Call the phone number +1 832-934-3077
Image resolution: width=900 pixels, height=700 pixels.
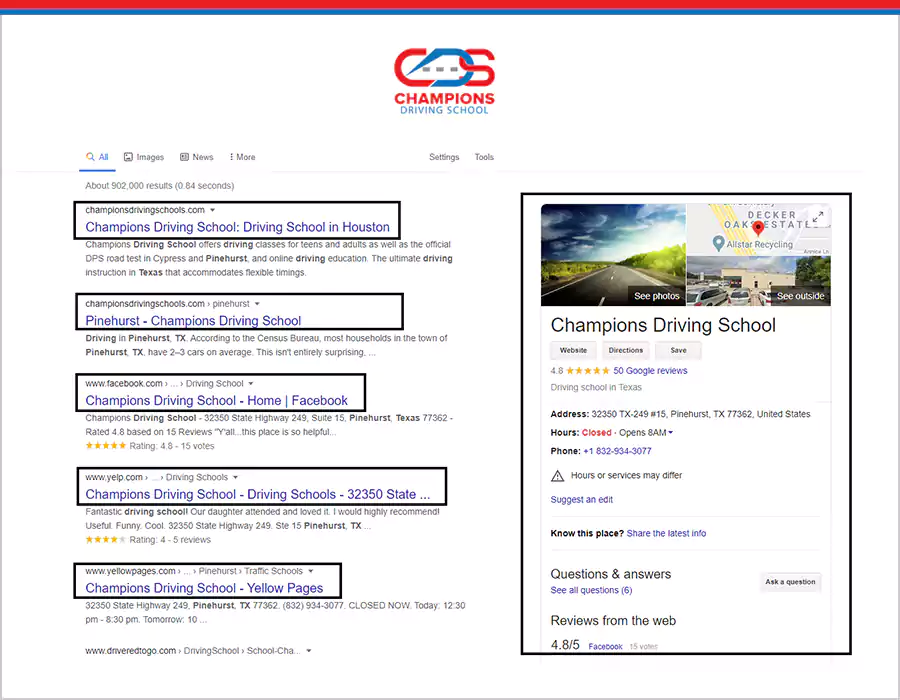(618, 451)
